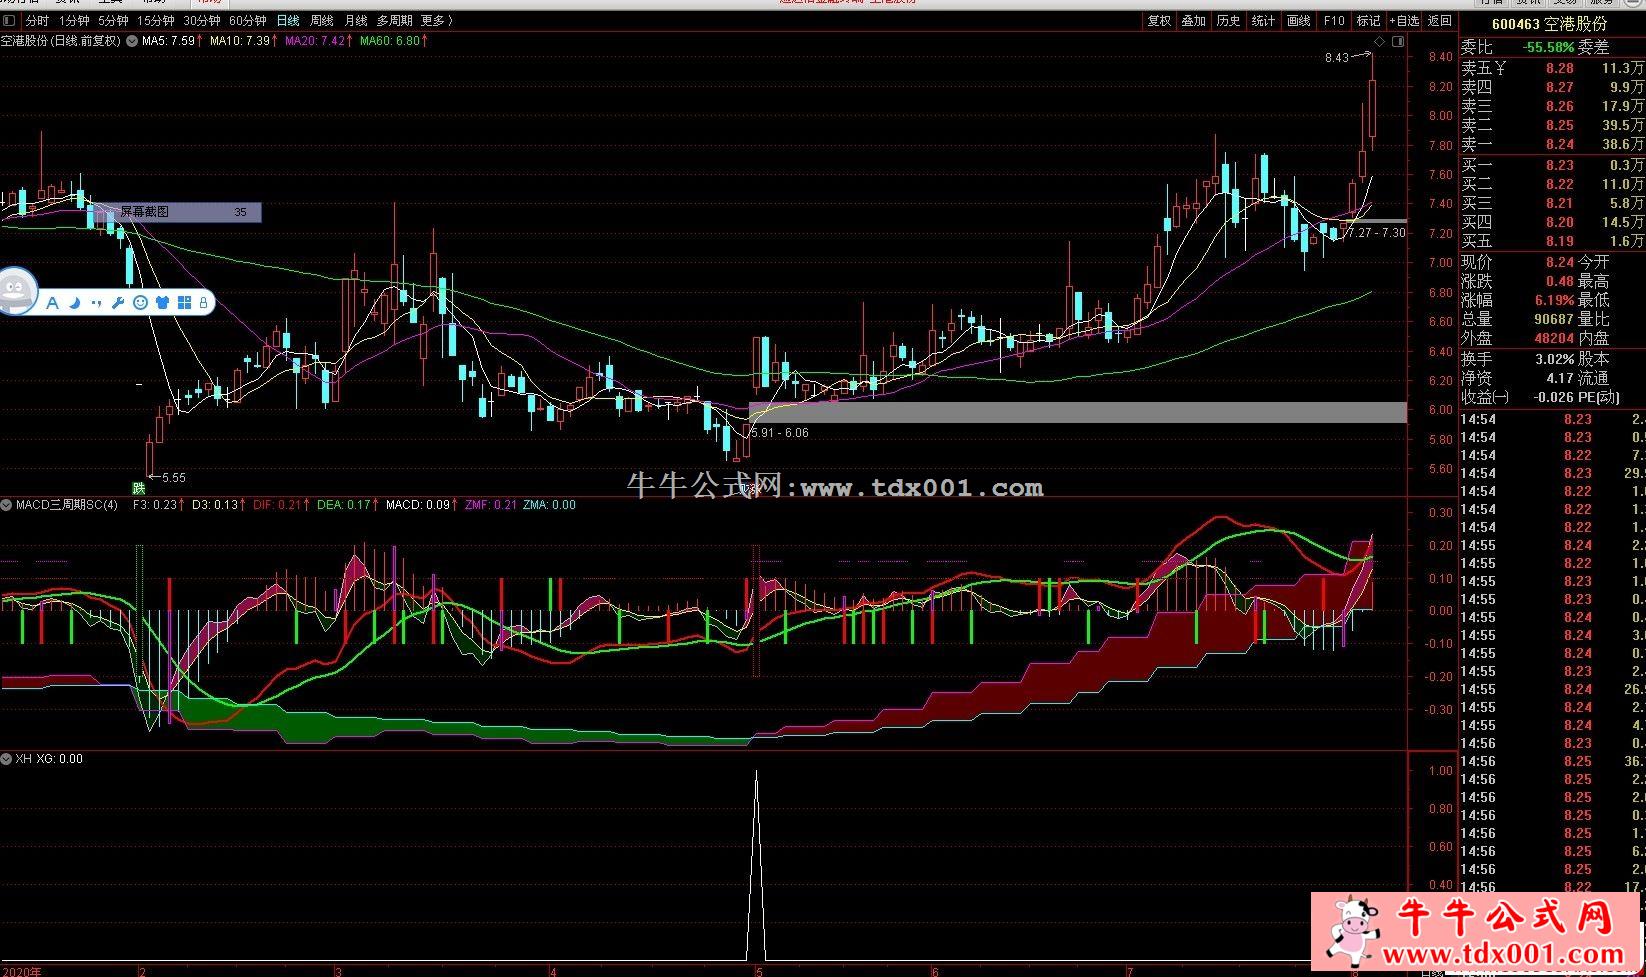
Task: Click the 5.91 - 6.06 gap zone label
Action: pyautogui.click(x=779, y=433)
